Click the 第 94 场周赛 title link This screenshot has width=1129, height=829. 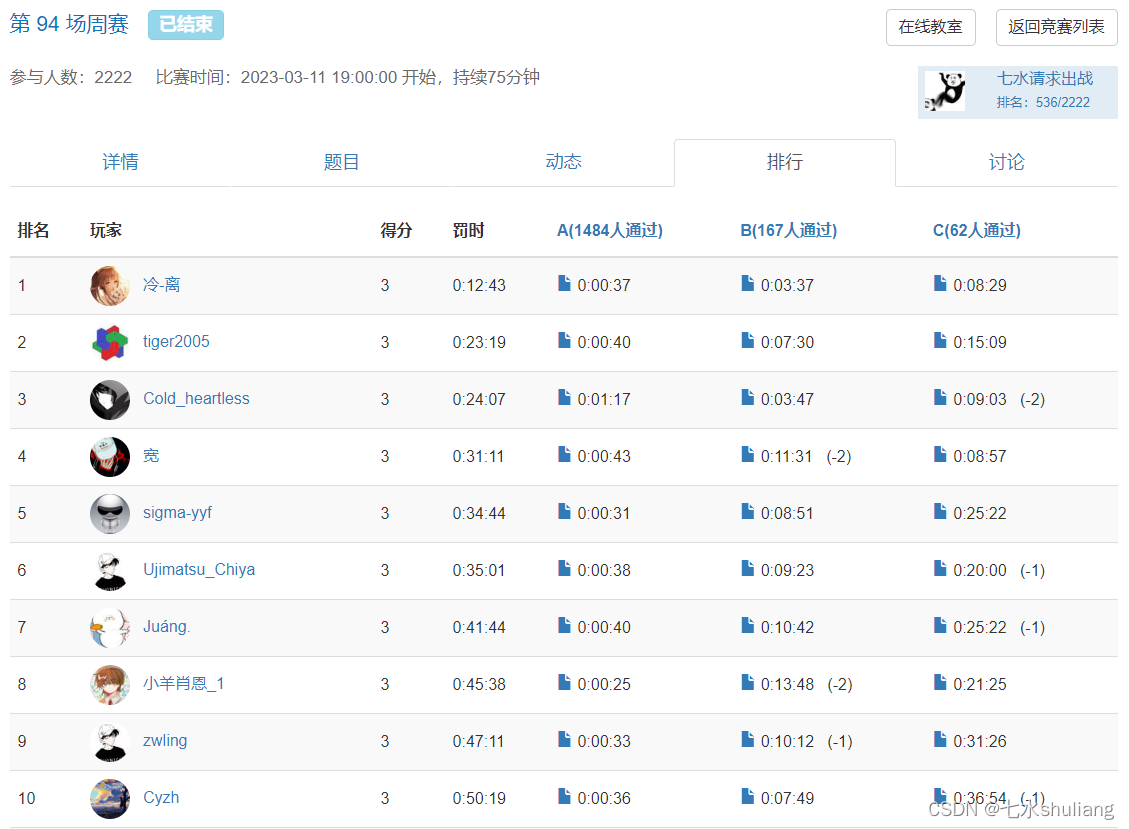click(x=69, y=24)
